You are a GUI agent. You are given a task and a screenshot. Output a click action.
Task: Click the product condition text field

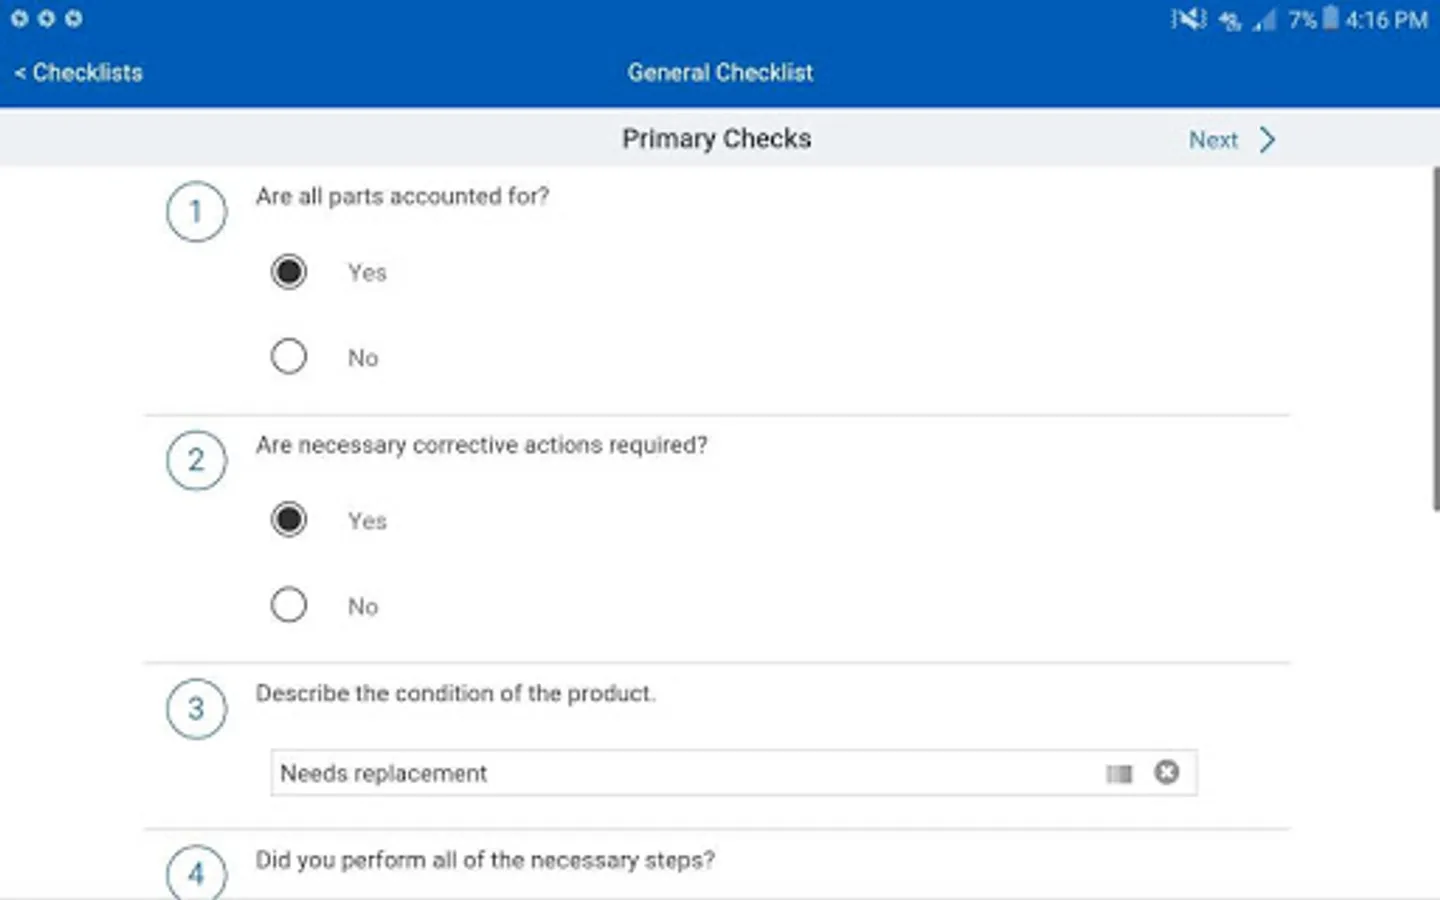pyautogui.click(x=680, y=773)
